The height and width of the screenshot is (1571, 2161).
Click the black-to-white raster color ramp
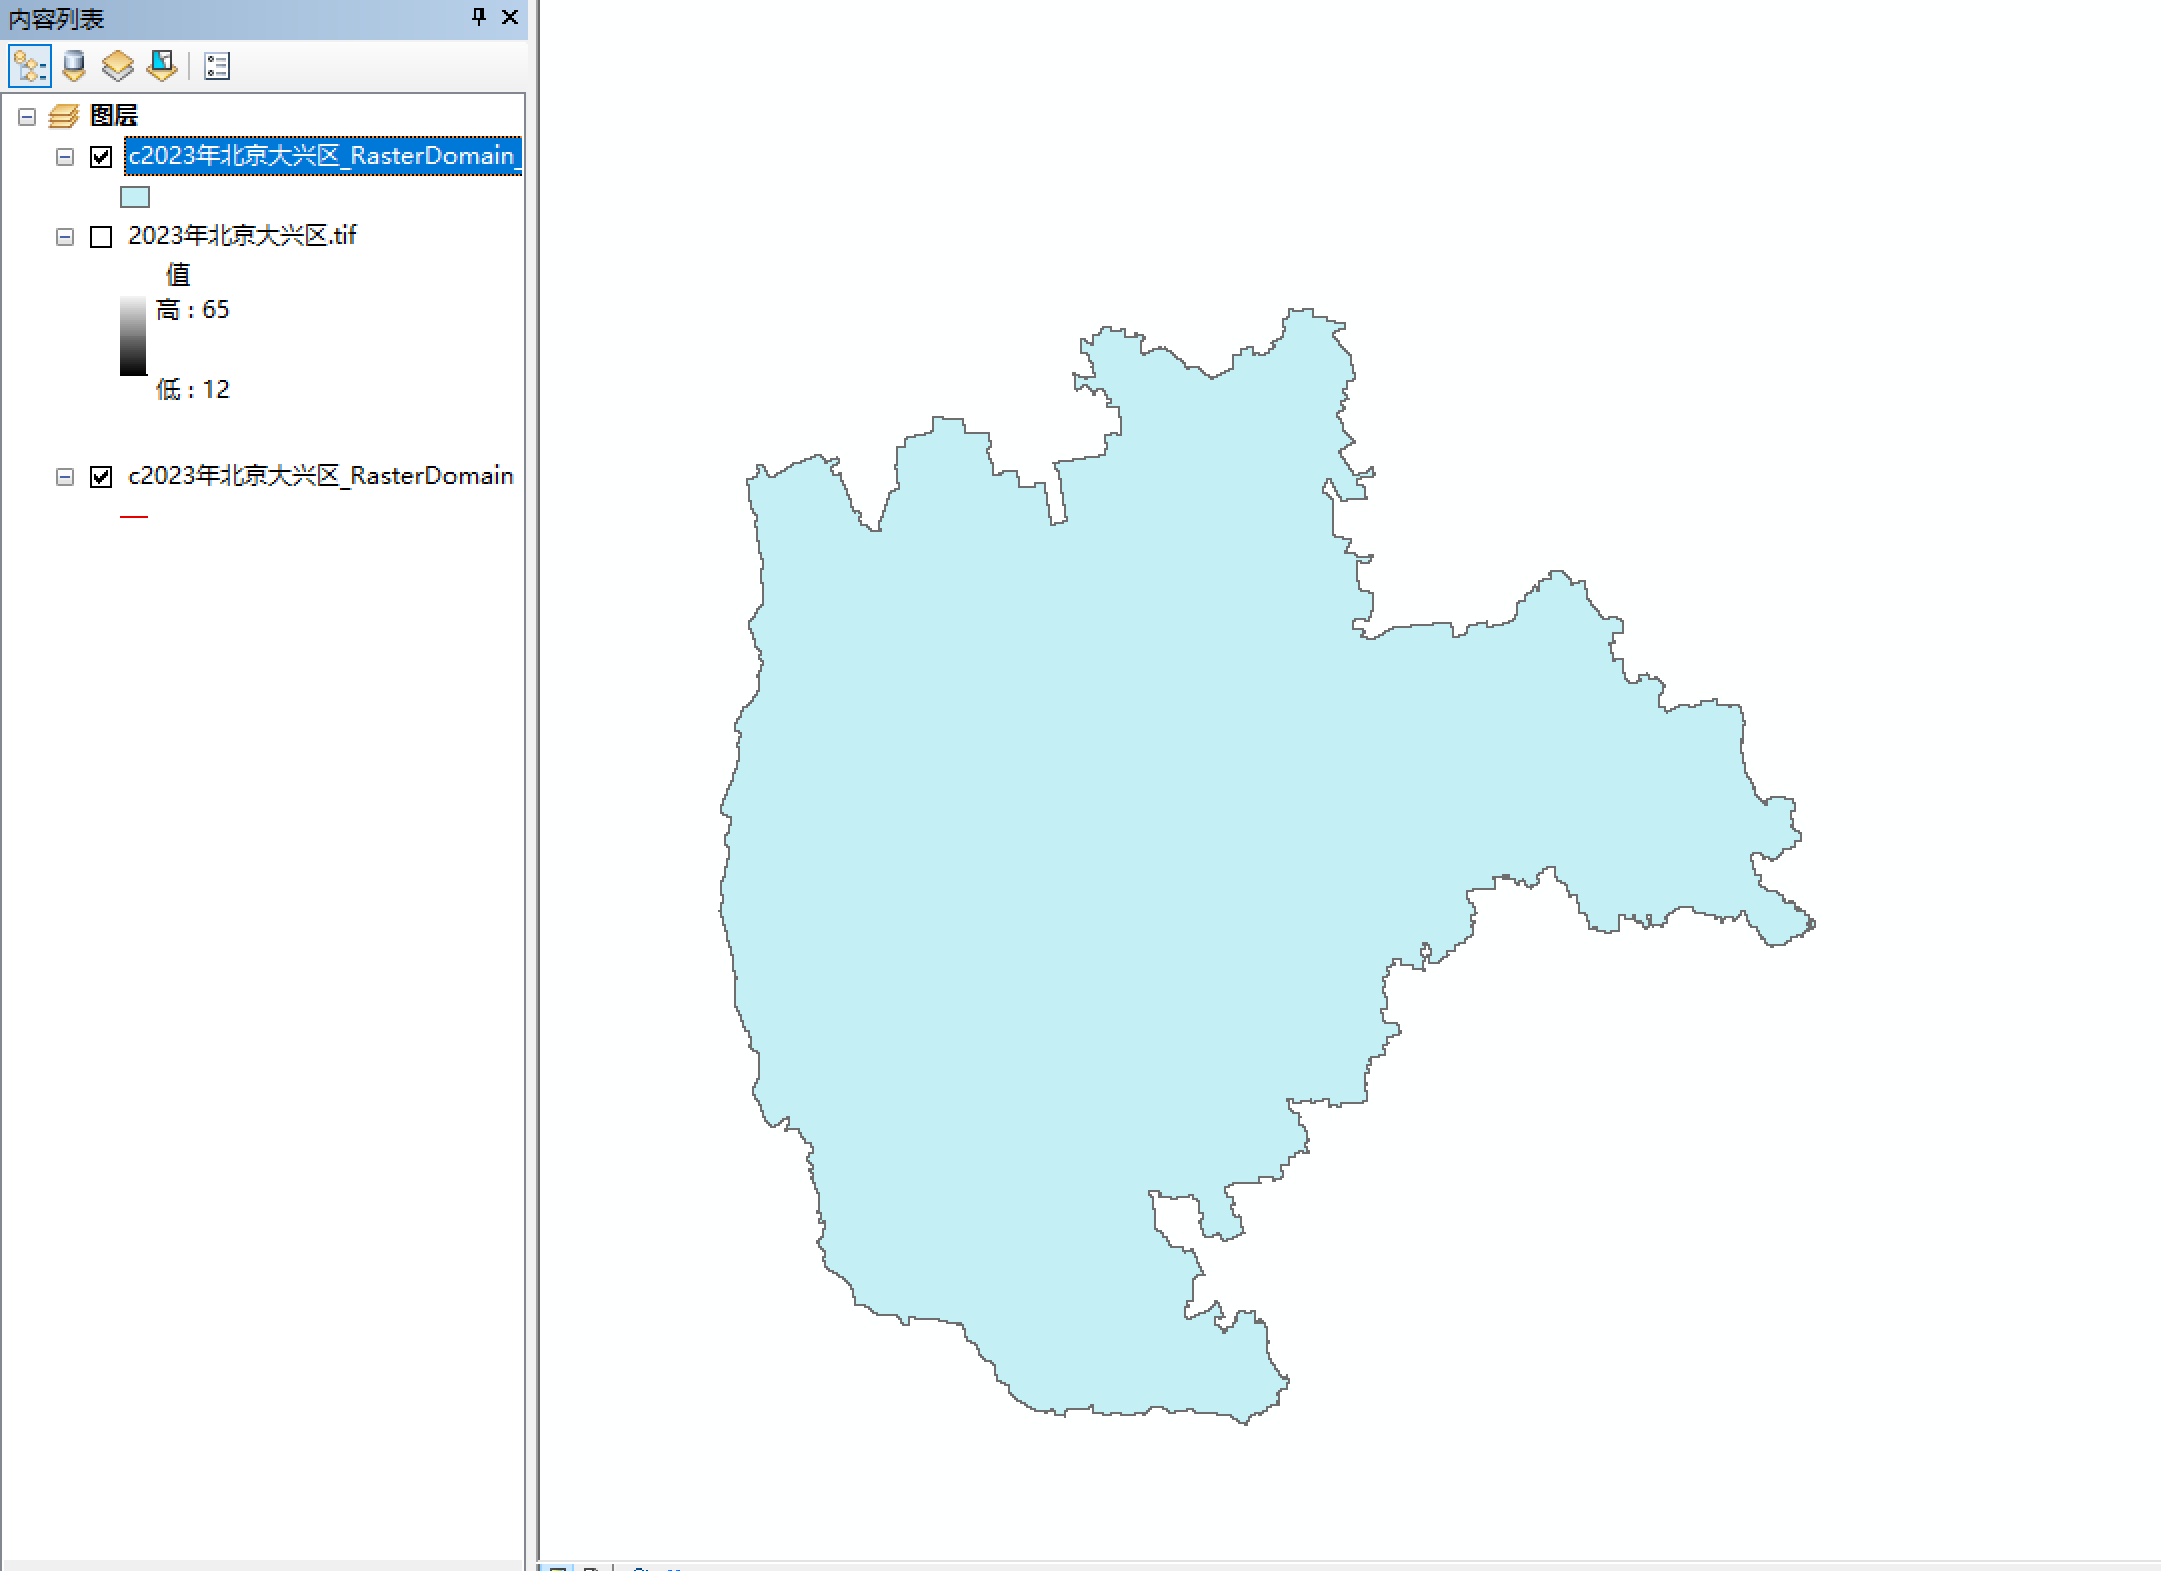tap(133, 336)
